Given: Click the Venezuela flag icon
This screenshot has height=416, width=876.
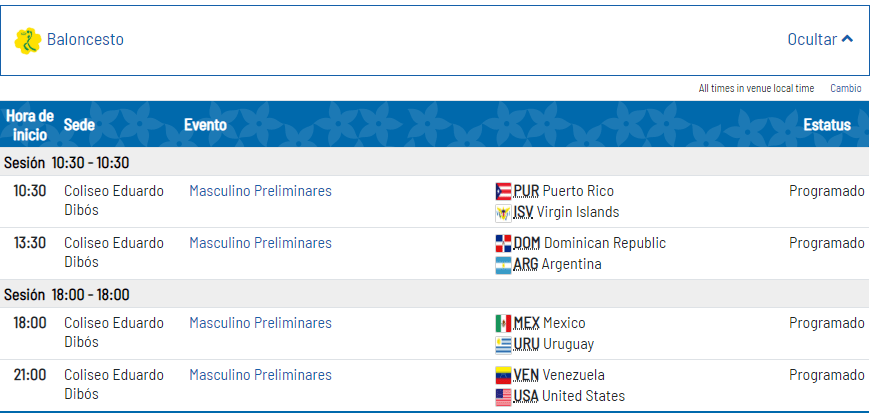Looking at the screenshot, I should [x=503, y=375].
